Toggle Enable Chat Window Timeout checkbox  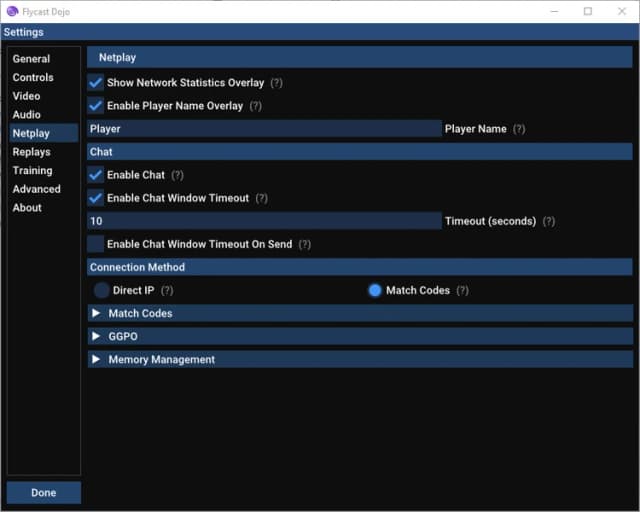96,198
